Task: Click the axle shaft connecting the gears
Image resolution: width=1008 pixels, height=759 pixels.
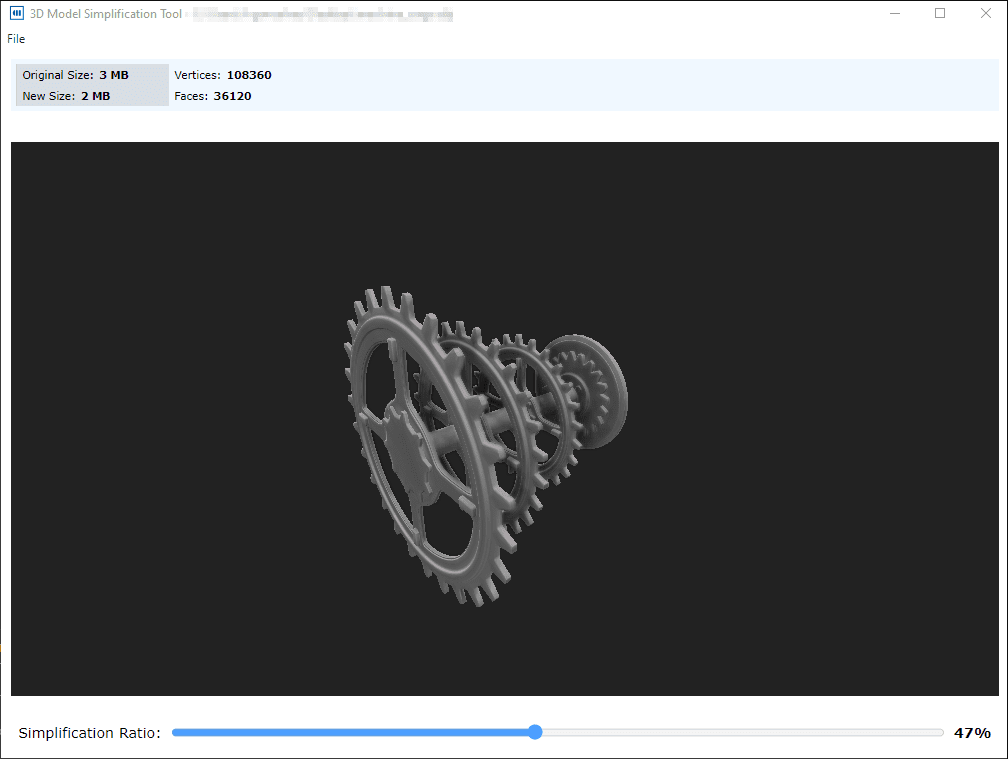Action: (490, 420)
